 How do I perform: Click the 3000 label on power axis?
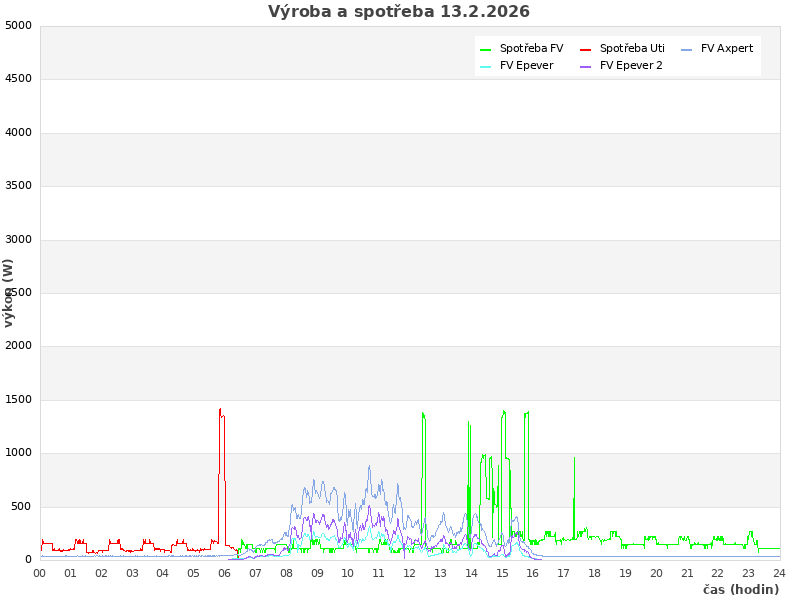tap(19, 239)
